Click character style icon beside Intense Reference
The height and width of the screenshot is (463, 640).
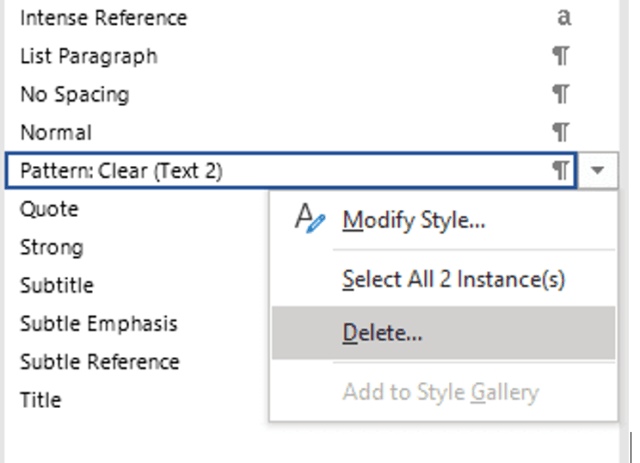pyautogui.click(x=564, y=18)
